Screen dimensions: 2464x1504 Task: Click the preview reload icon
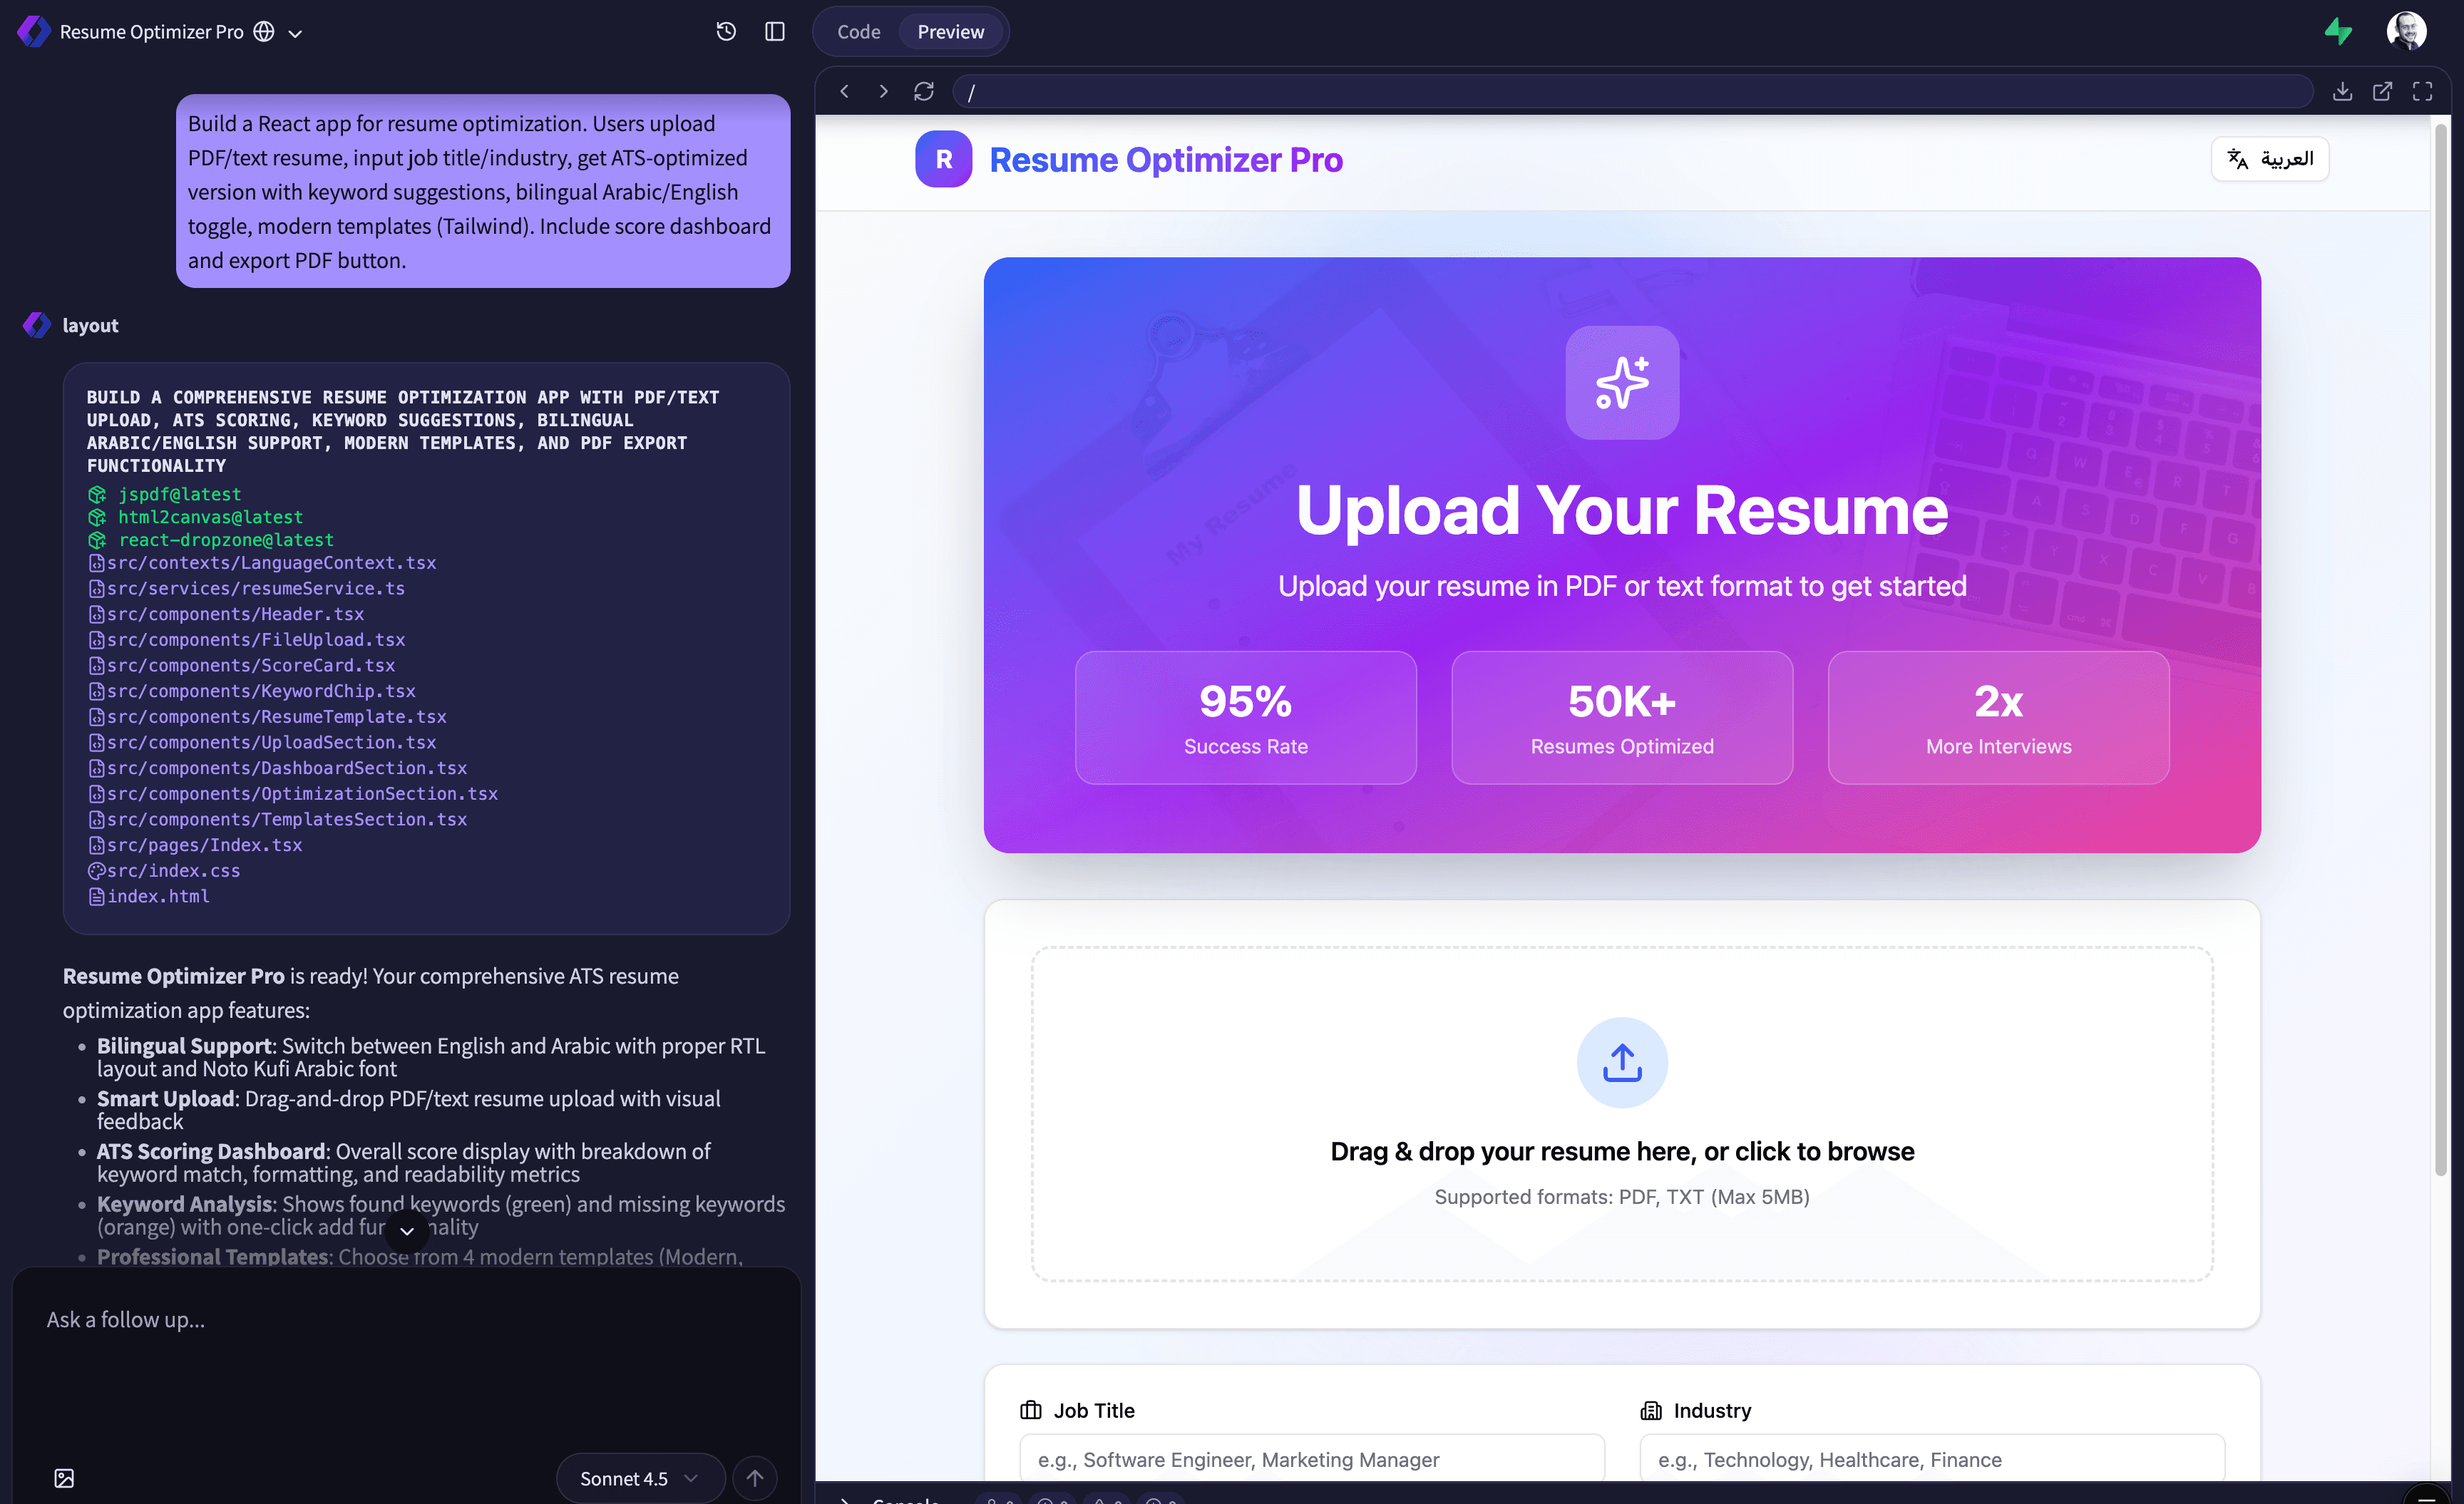click(923, 91)
